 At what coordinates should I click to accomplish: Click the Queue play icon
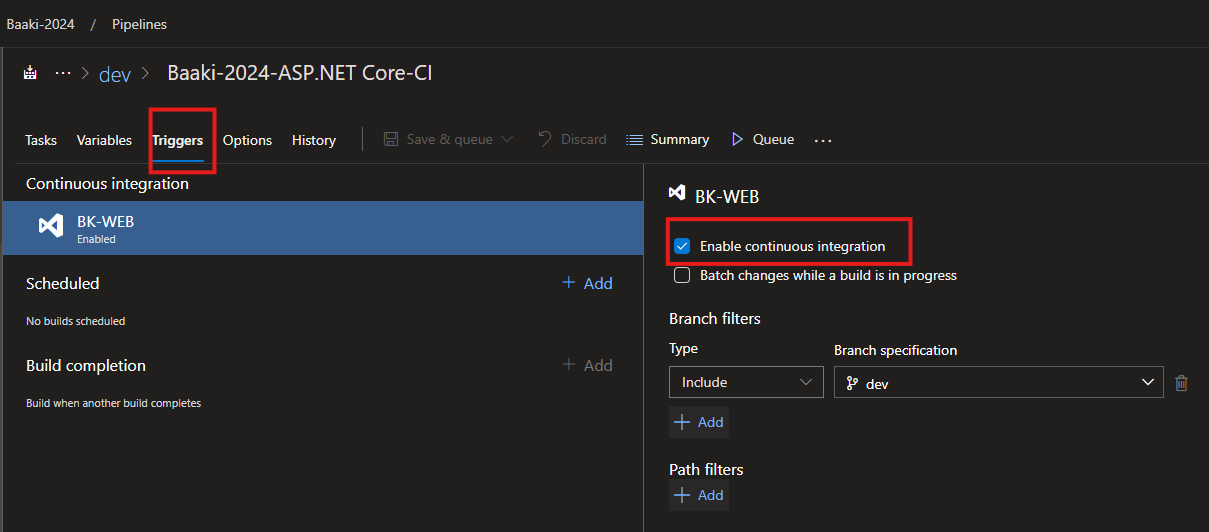click(737, 139)
